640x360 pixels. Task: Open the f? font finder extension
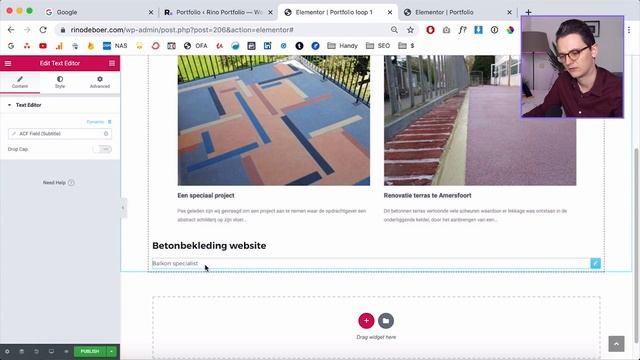pyautogui.click(x=462, y=30)
